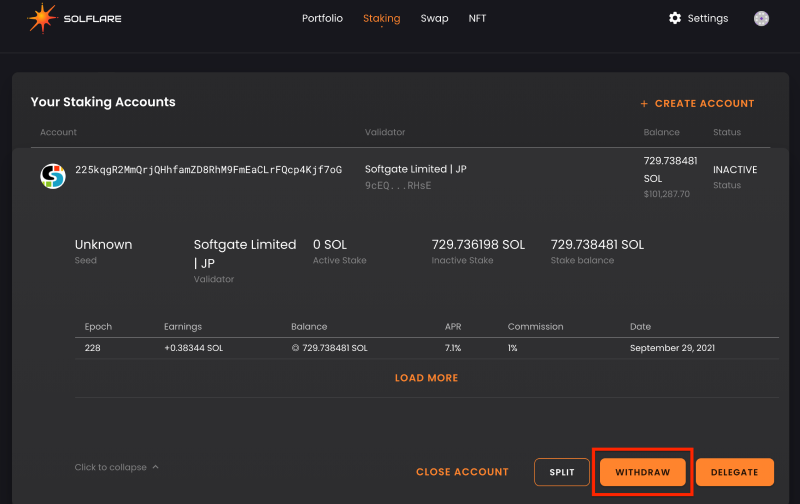Select the Staking tab
This screenshot has height=504, width=800.
click(382, 18)
